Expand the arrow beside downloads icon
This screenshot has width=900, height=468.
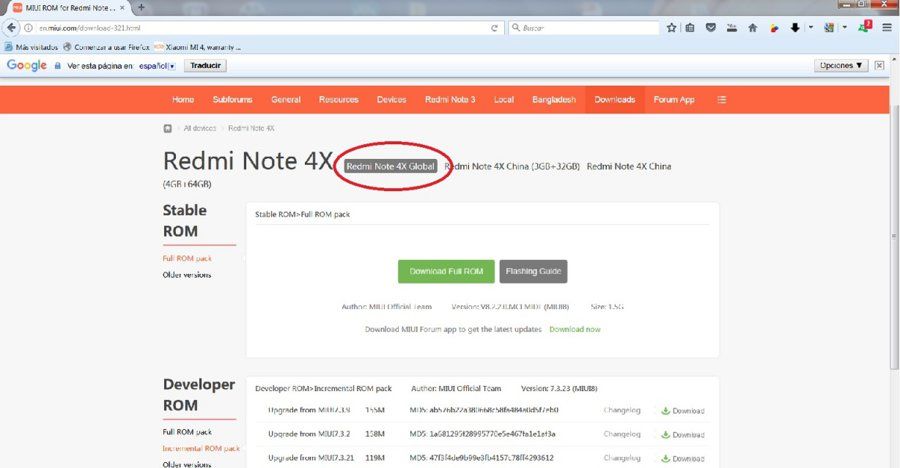pos(811,28)
